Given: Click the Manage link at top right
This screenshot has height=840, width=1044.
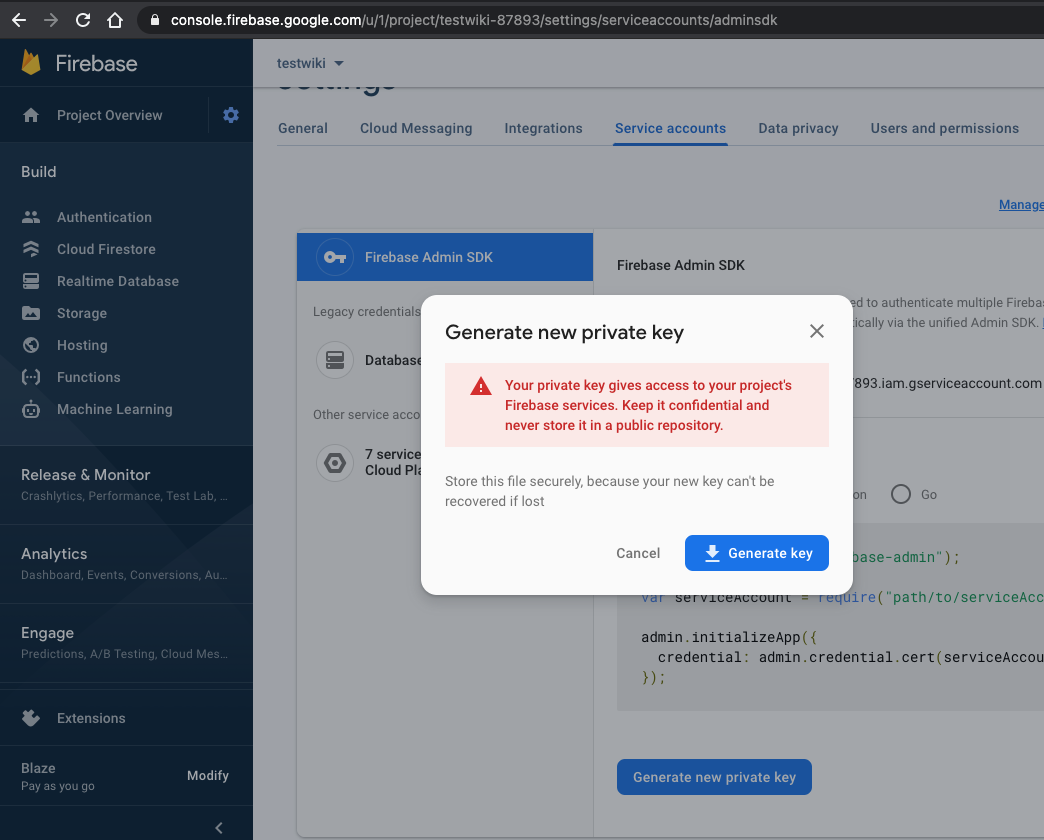Looking at the screenshot, I should click(x=1021, y=204).
